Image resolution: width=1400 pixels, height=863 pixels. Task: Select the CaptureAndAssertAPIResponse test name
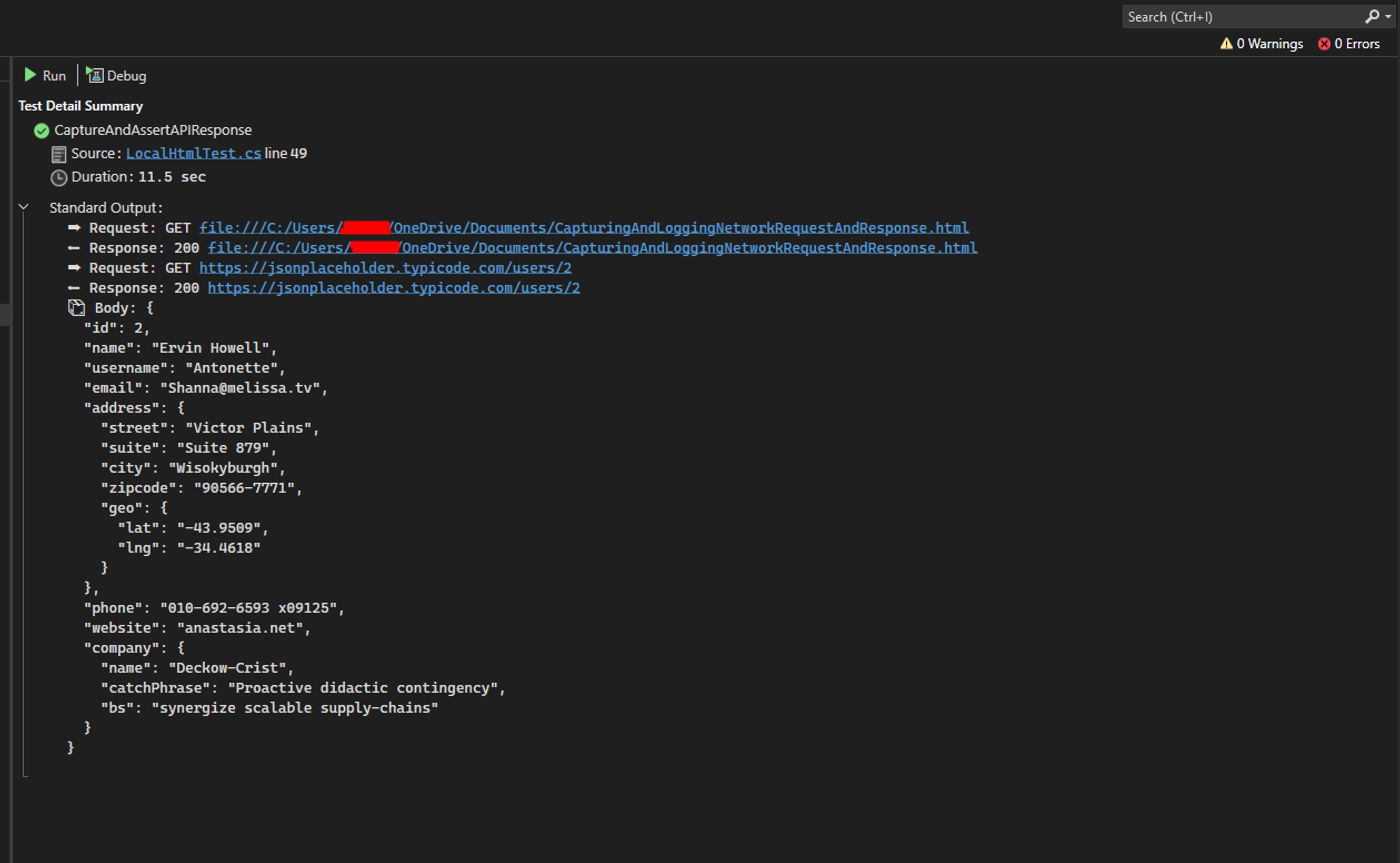[x=153, y=130]
